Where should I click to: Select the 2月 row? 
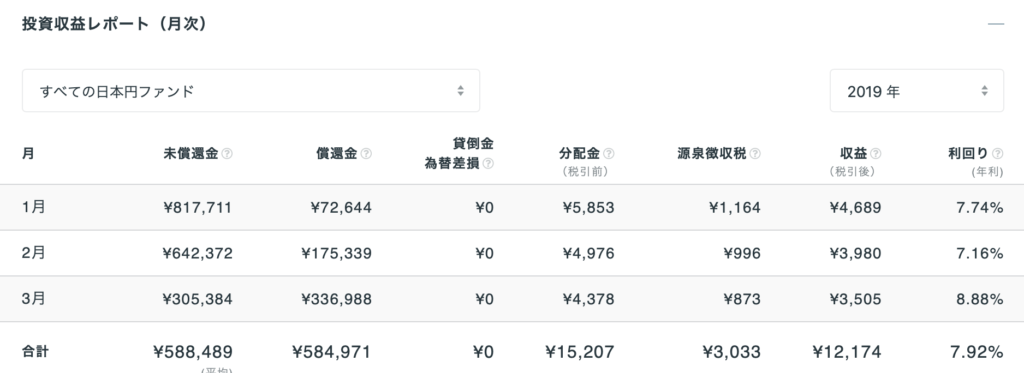click(512, 253)
